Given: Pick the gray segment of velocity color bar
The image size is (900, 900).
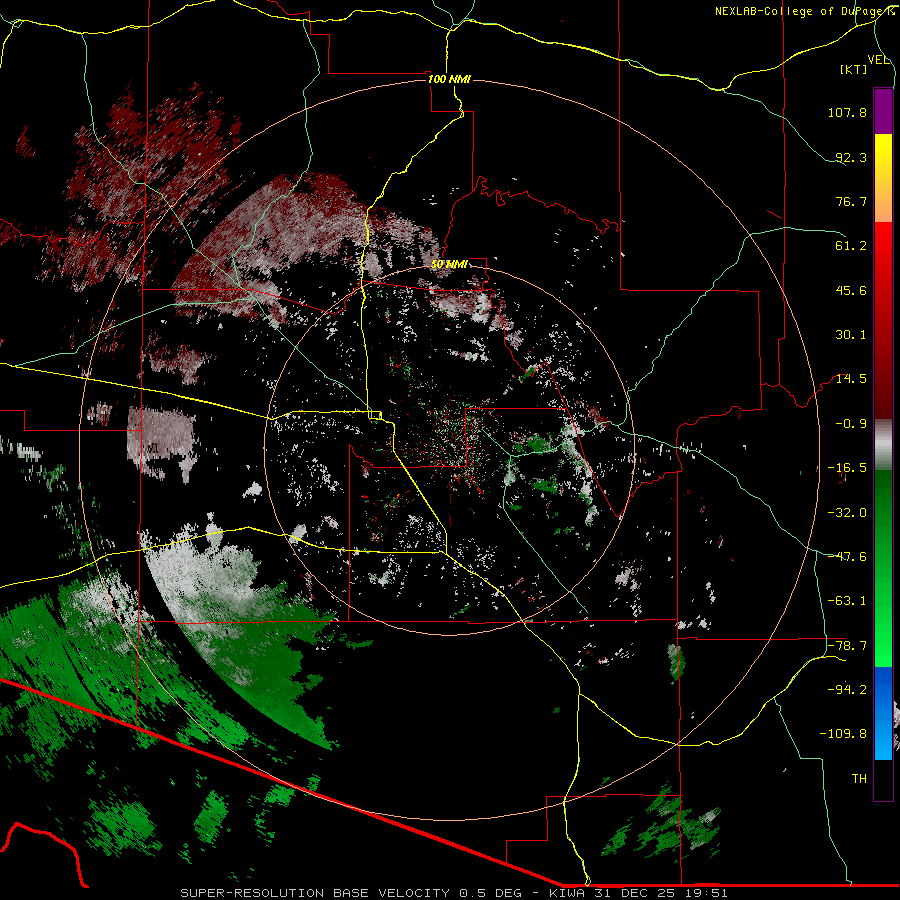Looking at the screenshot, I should click(x=883, y=445).
